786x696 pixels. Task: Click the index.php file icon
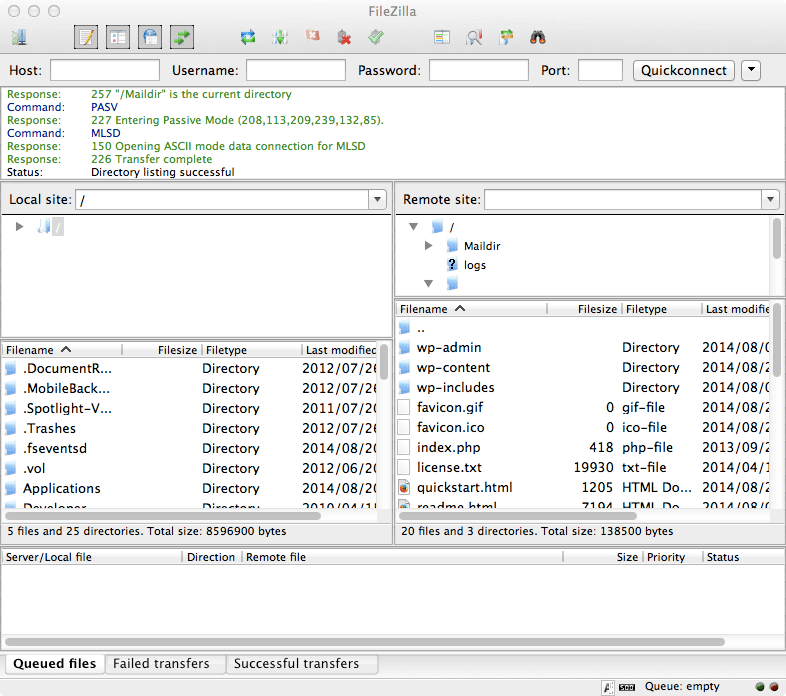(404, 447)
